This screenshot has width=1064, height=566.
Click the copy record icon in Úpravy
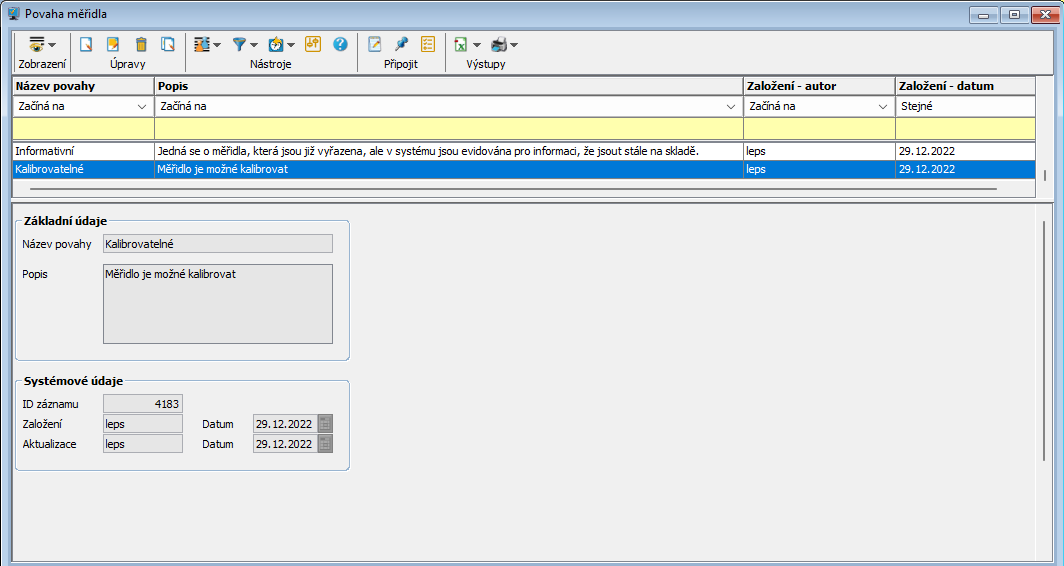tap(168, 45)
